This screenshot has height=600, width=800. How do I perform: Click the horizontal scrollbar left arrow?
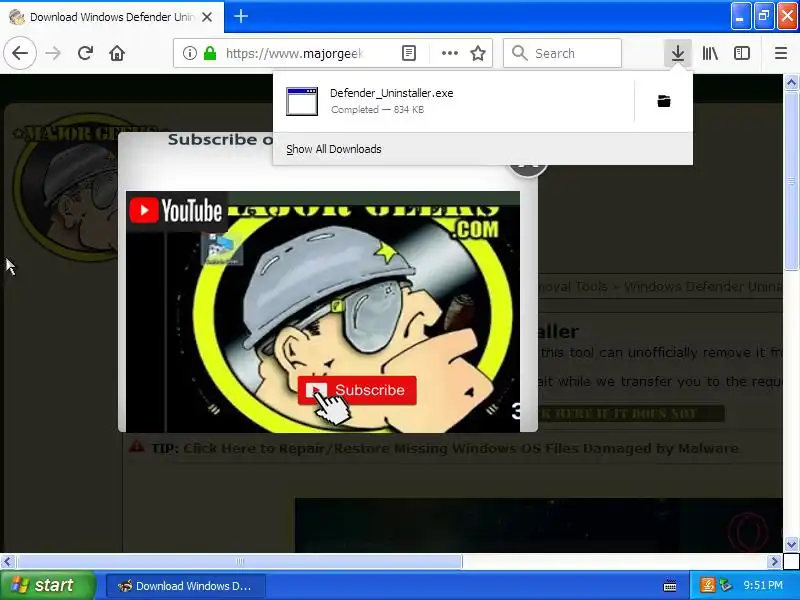[7, 562]
